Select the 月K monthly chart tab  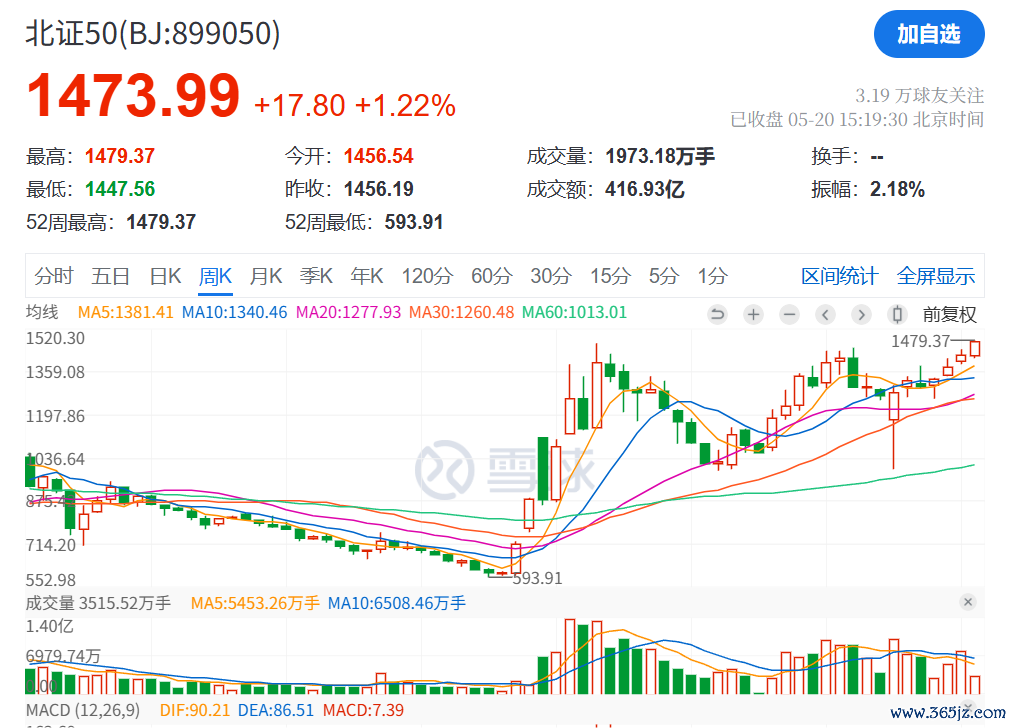[266, 277]
